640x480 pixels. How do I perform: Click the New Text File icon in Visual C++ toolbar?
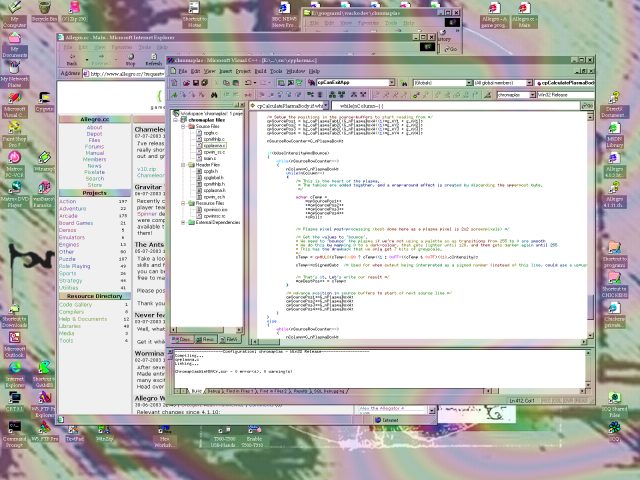coord(175,83)
